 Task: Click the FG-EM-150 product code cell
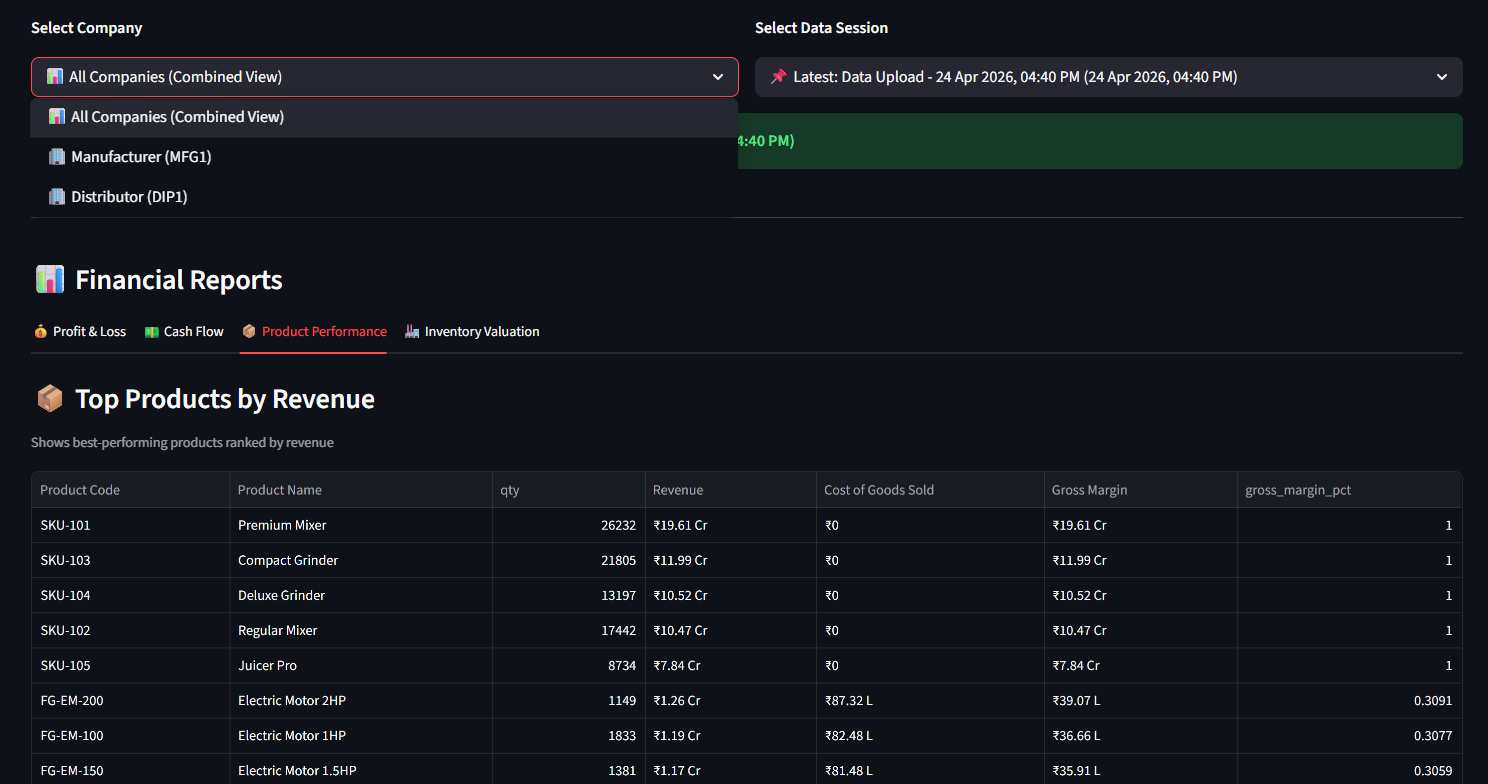(130, 770)
